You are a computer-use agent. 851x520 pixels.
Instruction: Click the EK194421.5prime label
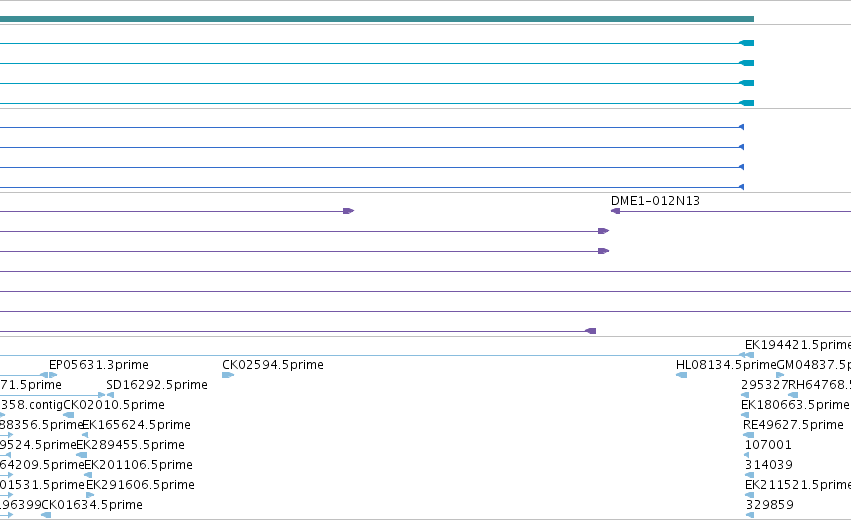[798, 345]
